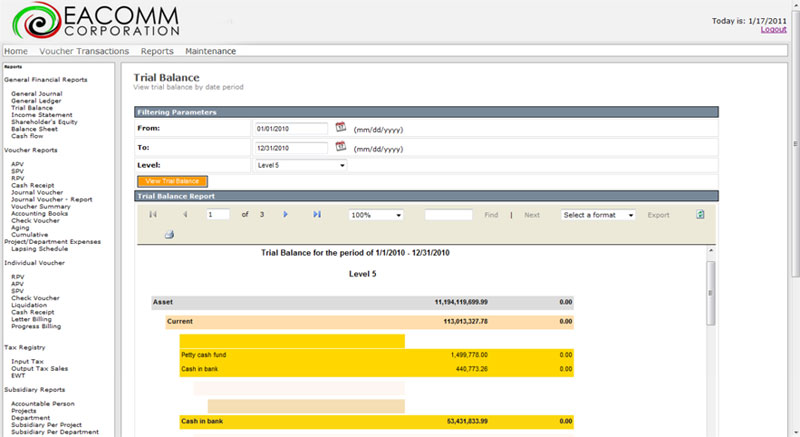Click Next in report toolbar
Image resolution: width=800 pixels, height=437 pixels.
tap(532, 215)
